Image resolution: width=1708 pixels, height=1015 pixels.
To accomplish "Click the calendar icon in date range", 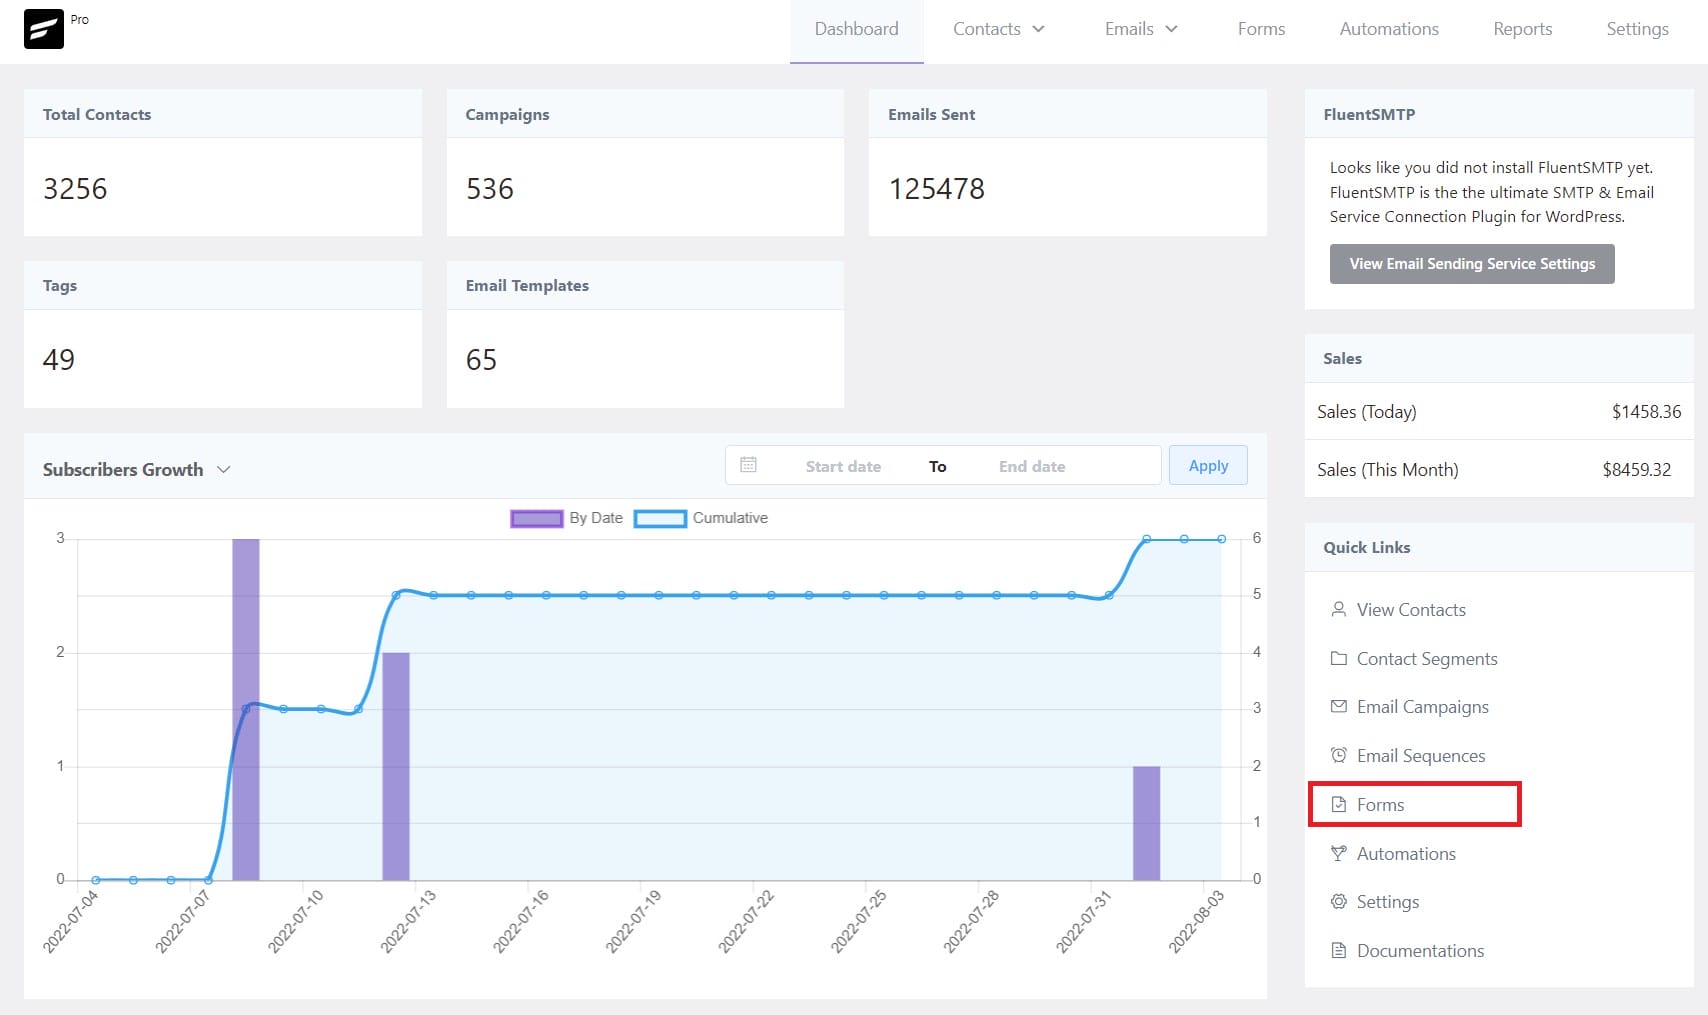I will tap(748, 465).
